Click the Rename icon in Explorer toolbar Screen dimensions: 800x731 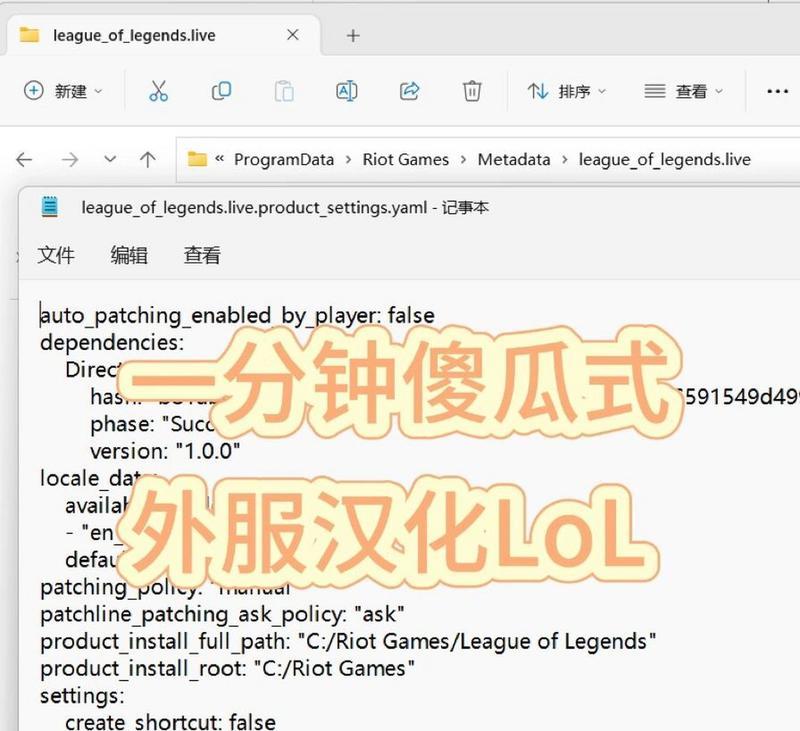(x=347, y=91)
